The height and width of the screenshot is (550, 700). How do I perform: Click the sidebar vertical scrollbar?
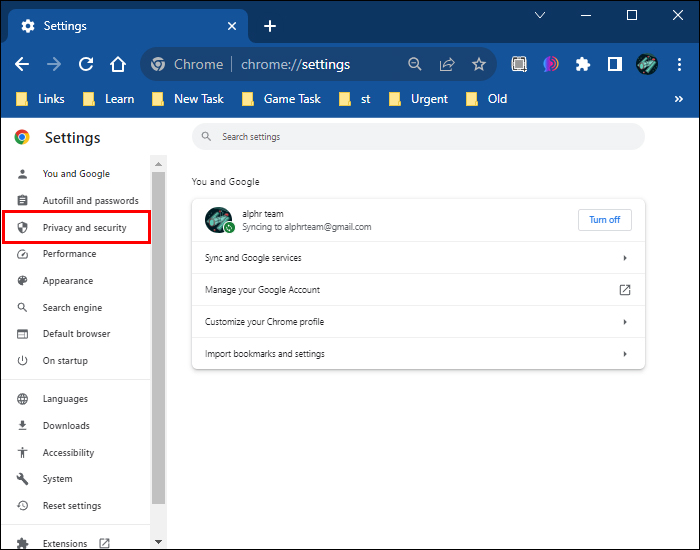[x=158, y=340]
